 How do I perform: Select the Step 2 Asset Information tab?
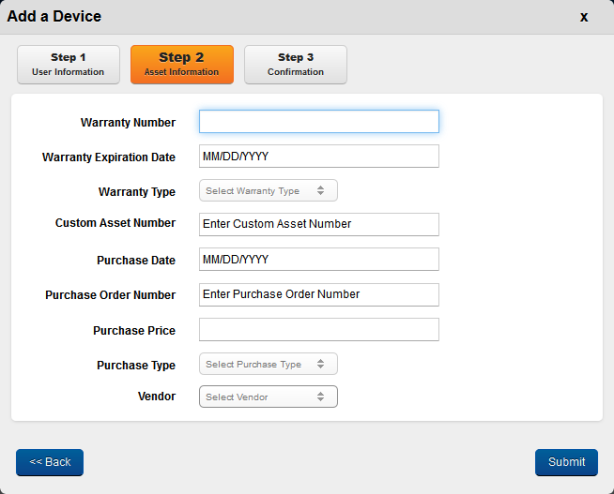(182, 65)
